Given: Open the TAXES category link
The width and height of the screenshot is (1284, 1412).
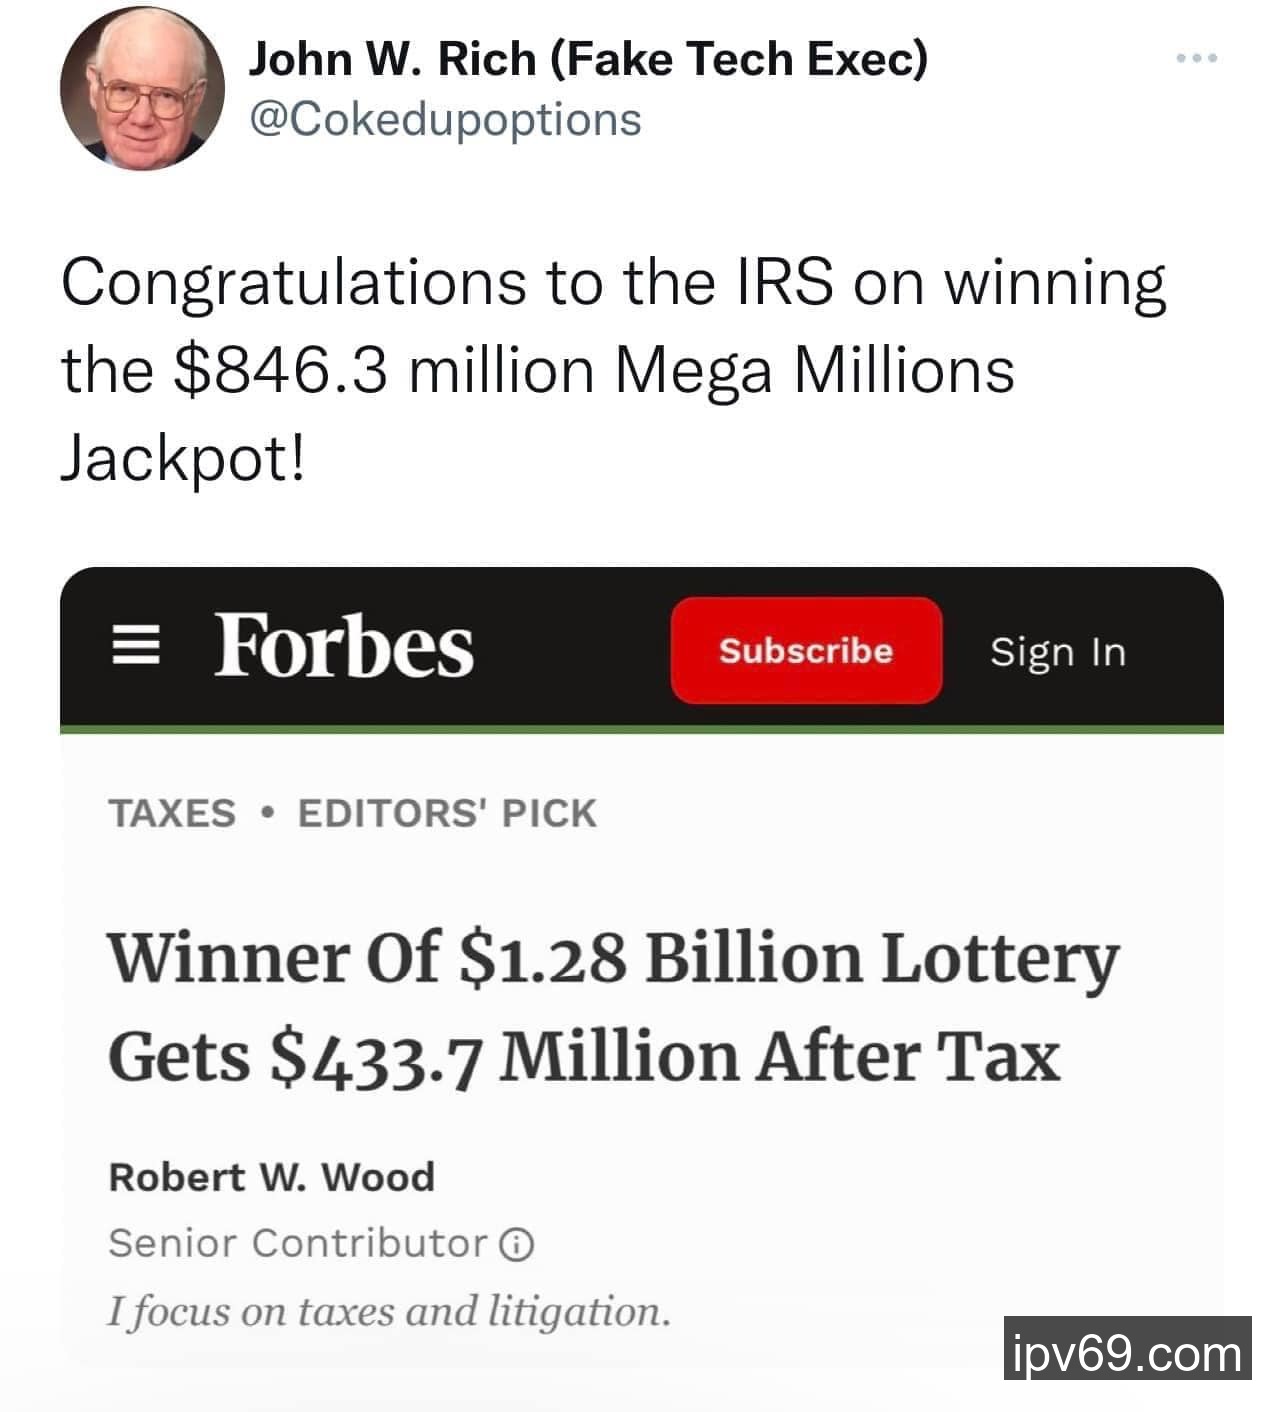Looking at the screenshot, I should pyautogui.click(x=172, y=813).
